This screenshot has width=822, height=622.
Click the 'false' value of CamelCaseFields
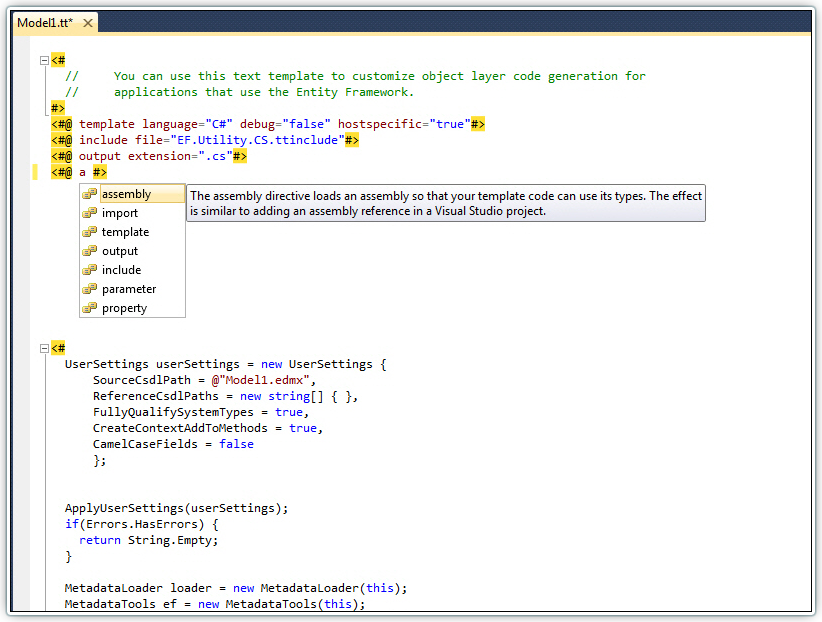pyautogui.click(x=236, y=444)
